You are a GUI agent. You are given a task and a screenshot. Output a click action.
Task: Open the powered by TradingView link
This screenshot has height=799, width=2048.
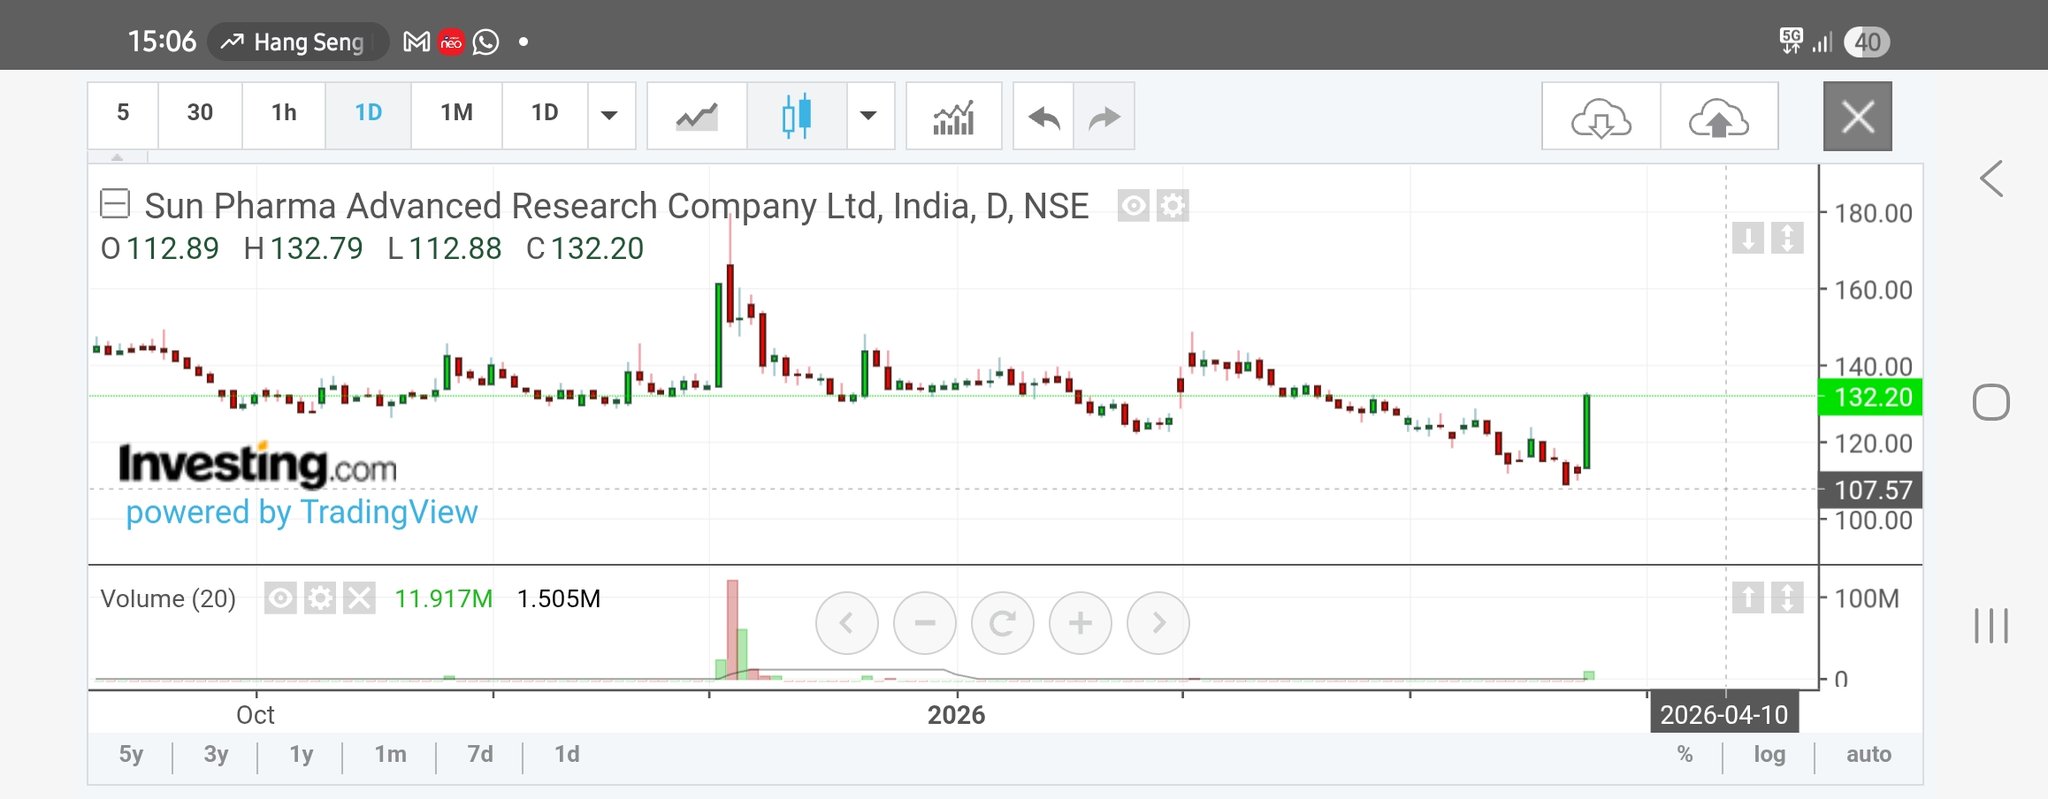tap(302, 512)
